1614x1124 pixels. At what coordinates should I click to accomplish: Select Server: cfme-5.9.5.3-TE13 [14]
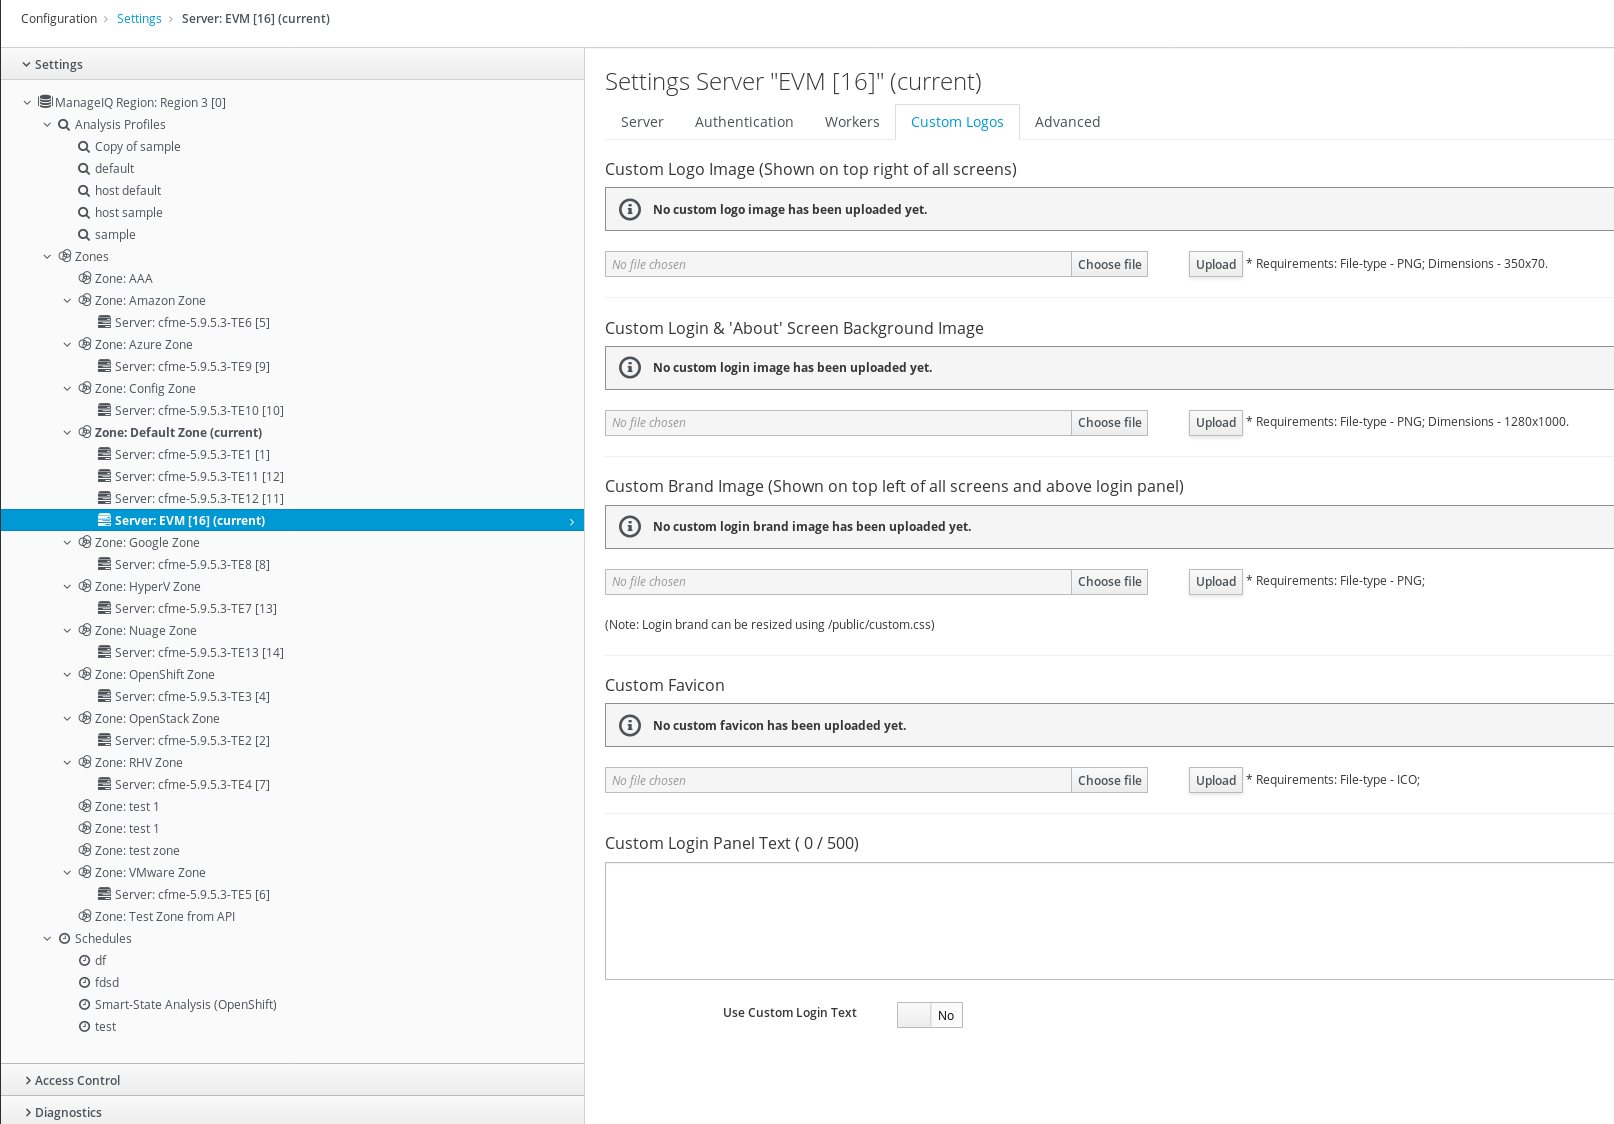click(x=199, y=653)
